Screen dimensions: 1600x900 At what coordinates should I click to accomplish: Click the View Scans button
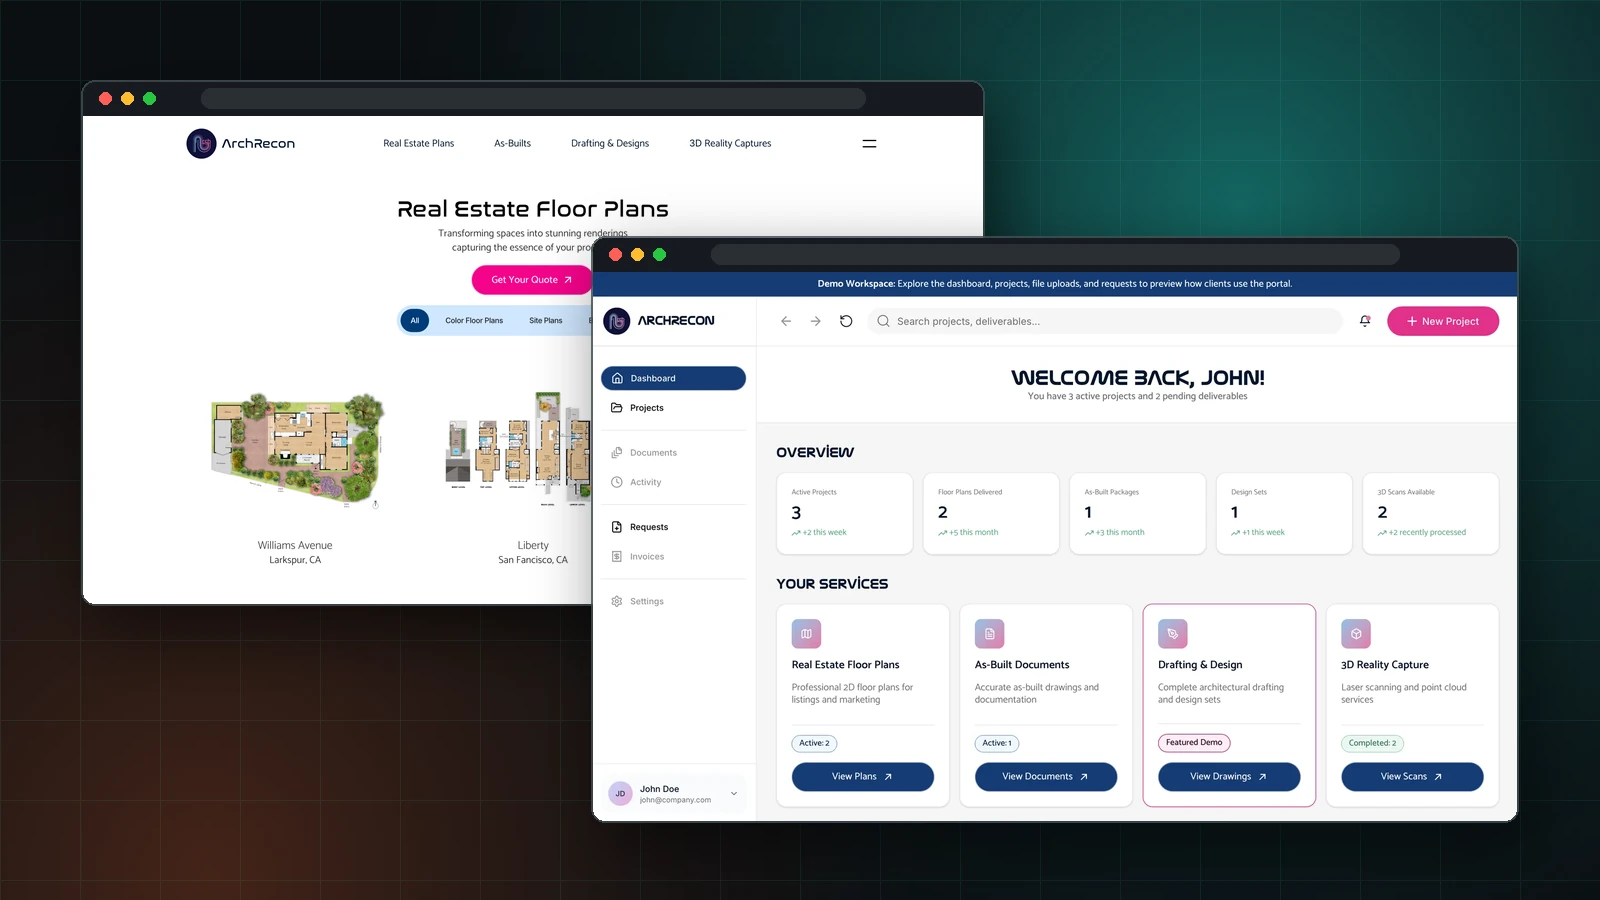click(x=1412, y=777)
